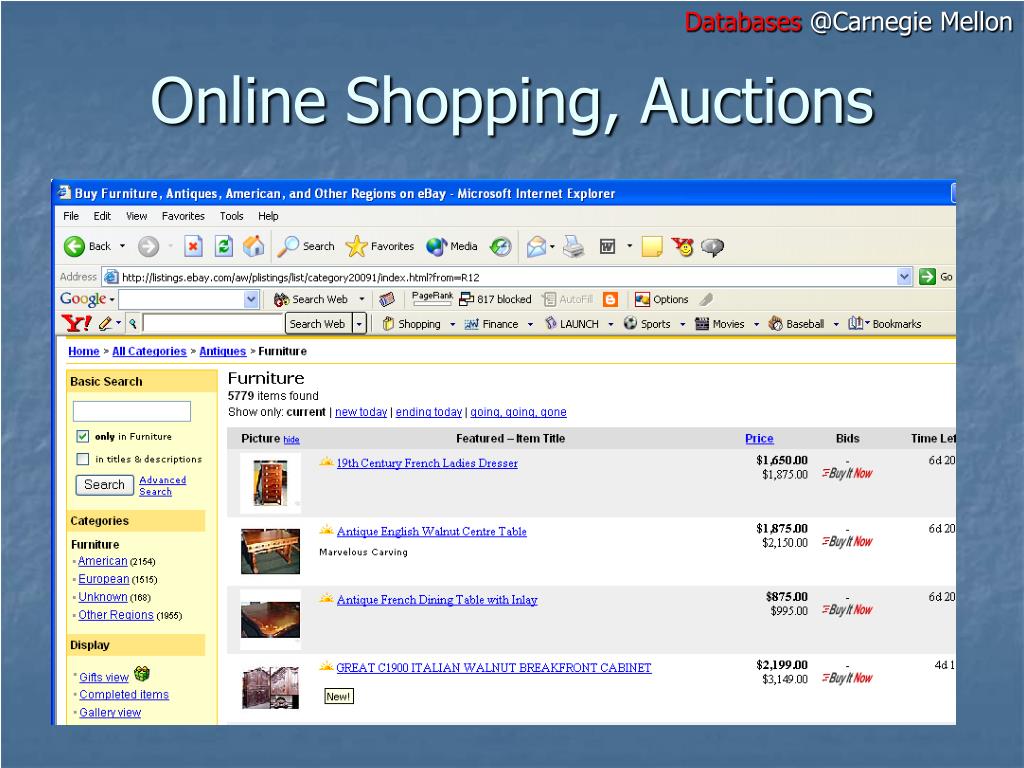Open the Edit menu

pos(102,216)
